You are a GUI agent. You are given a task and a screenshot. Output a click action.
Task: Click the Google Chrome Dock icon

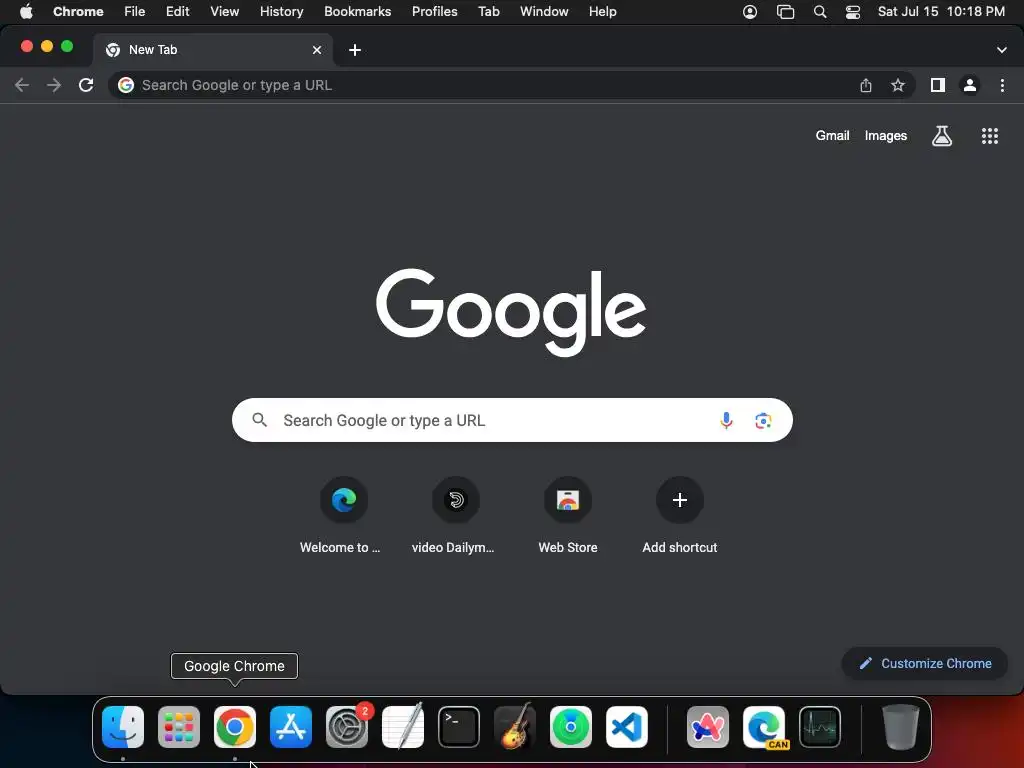click(x=235, y=727)
